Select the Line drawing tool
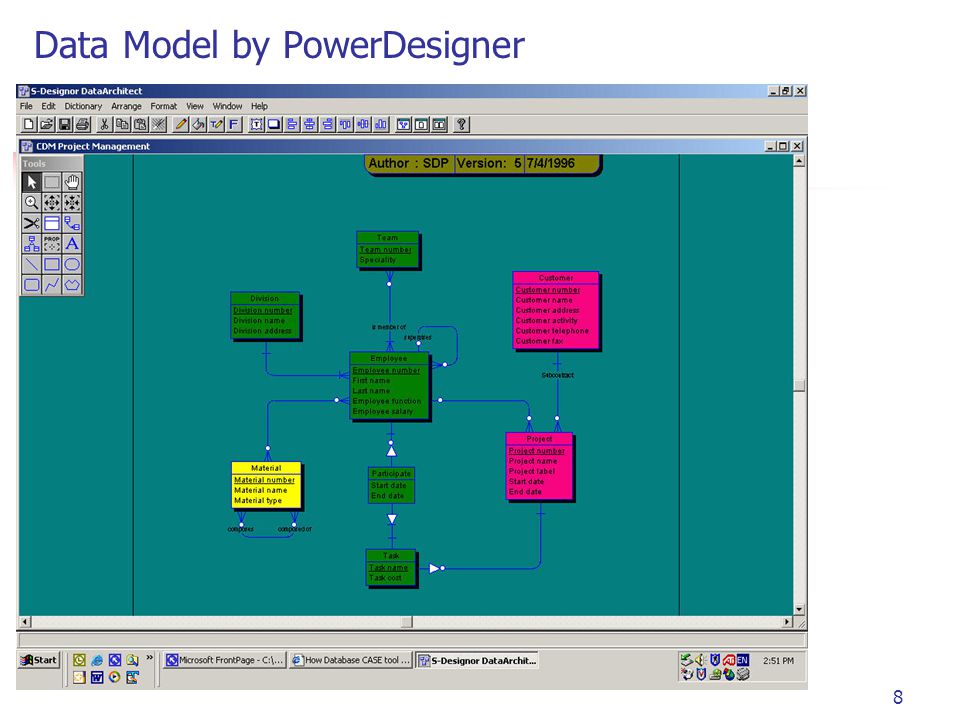The image size is (960, 720). (31, 264)
